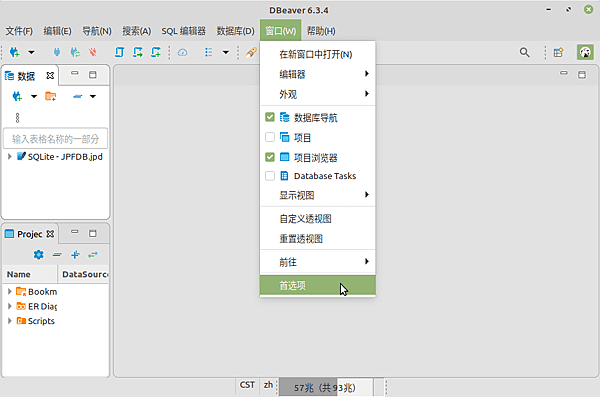The width and height of the screenshot is (600, 397).
Task: Click the zh locale status entry
Action: 268,385
